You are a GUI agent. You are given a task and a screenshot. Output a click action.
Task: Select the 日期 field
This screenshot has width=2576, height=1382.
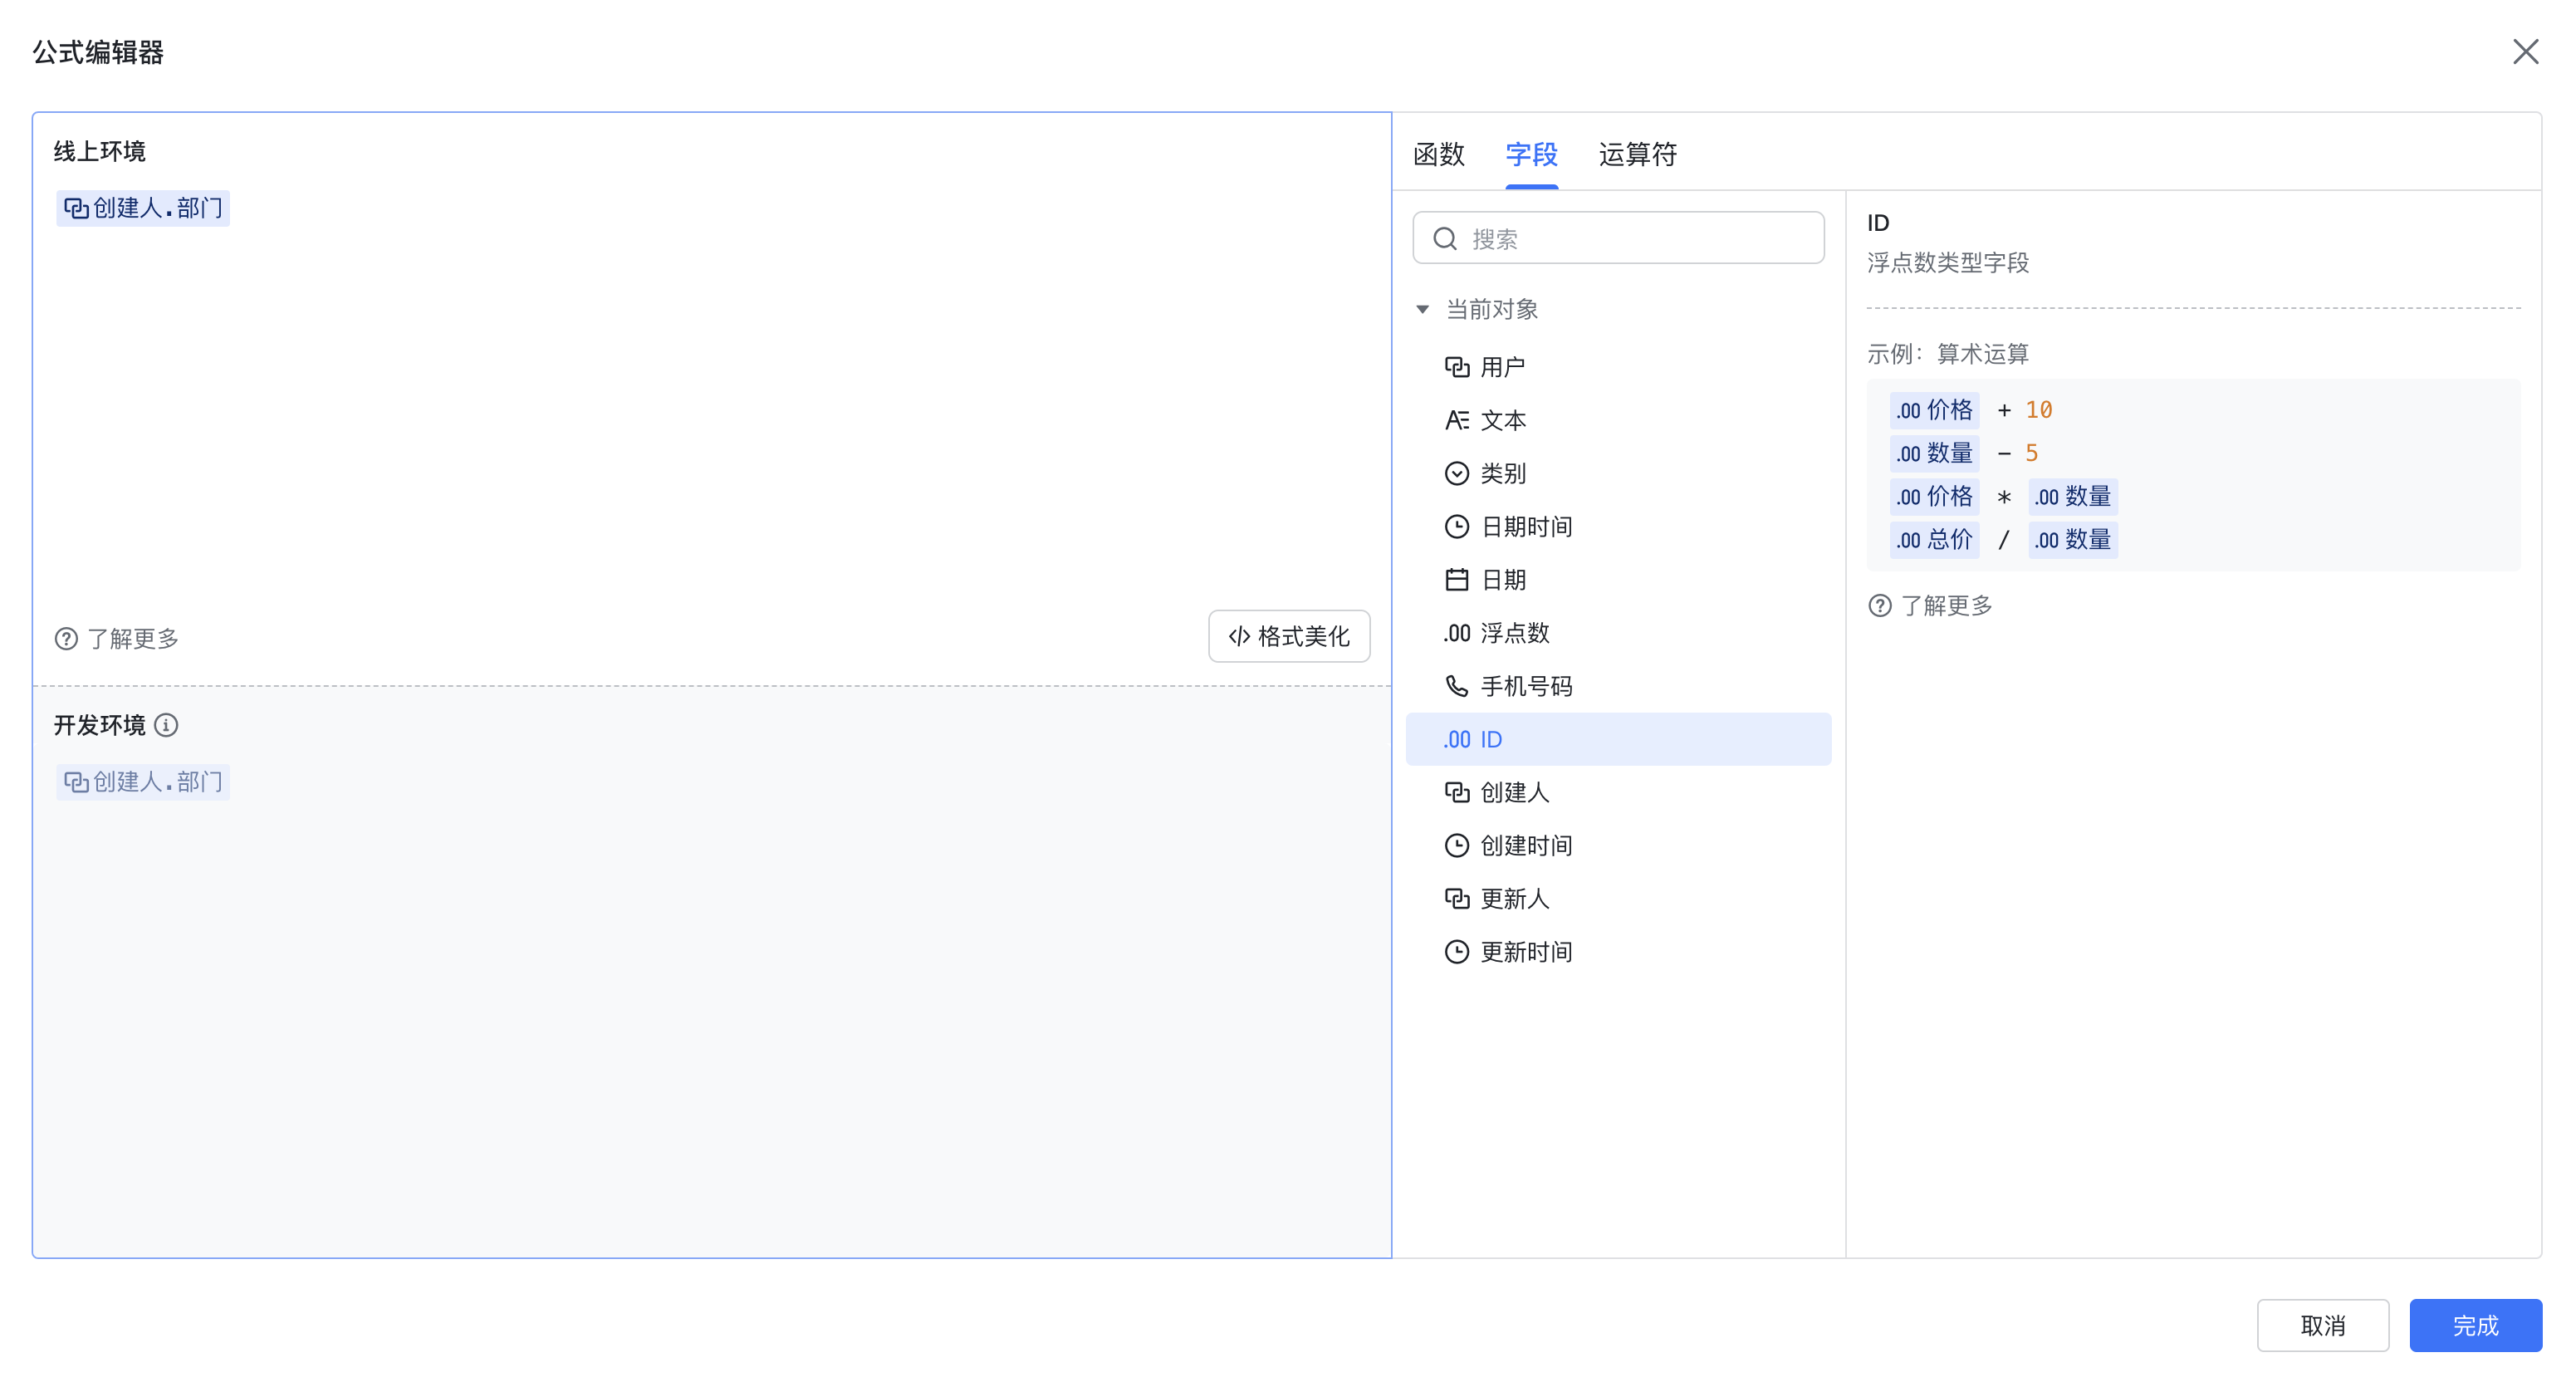click(1618, 579)
